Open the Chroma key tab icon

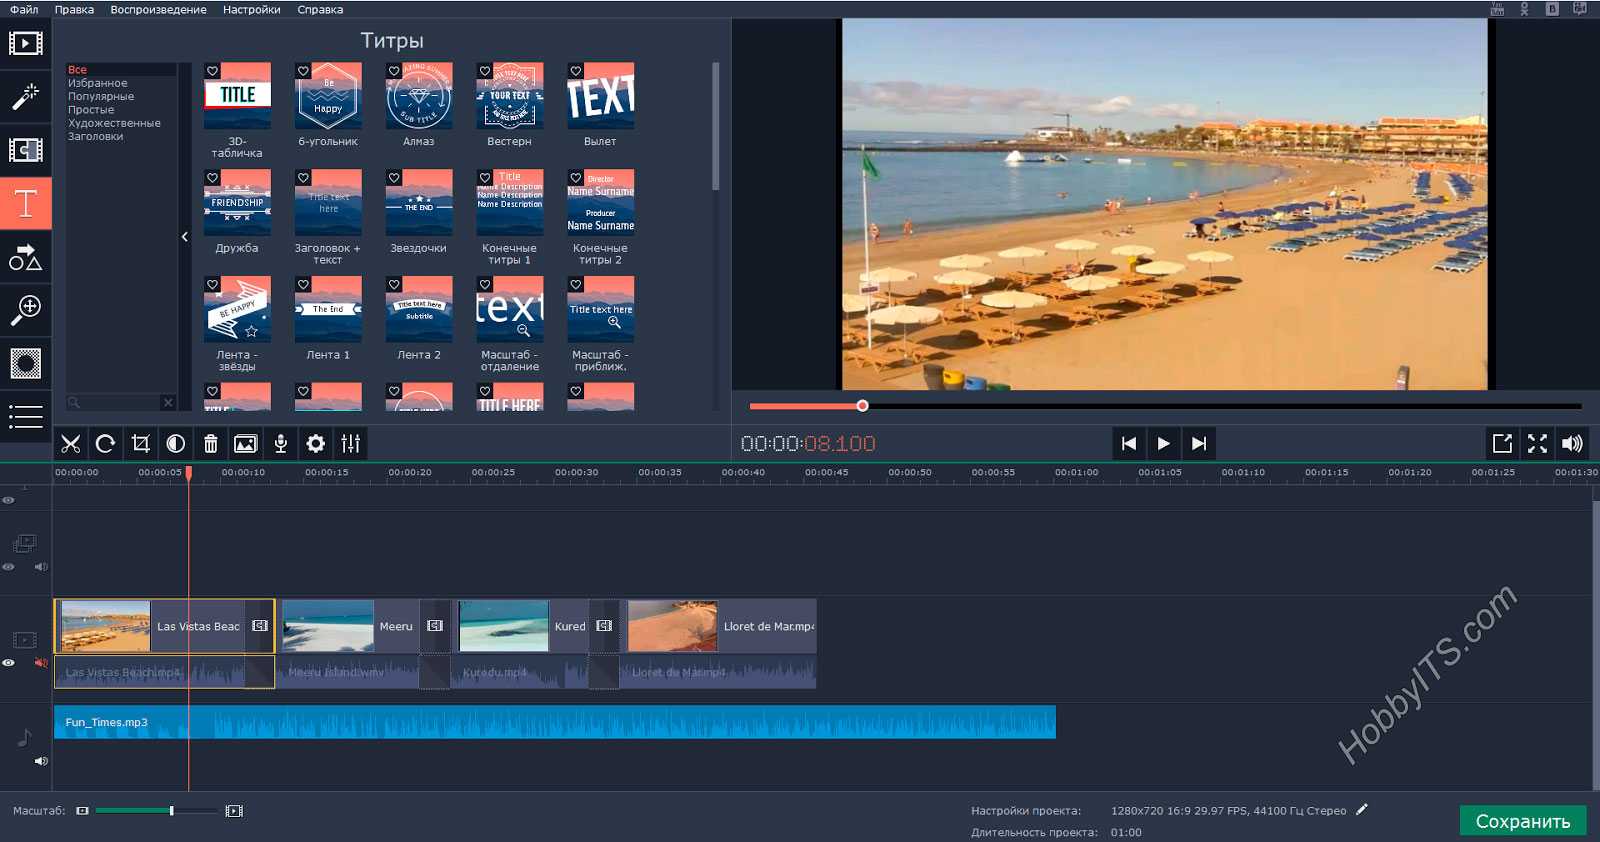[x=26, y=363]
